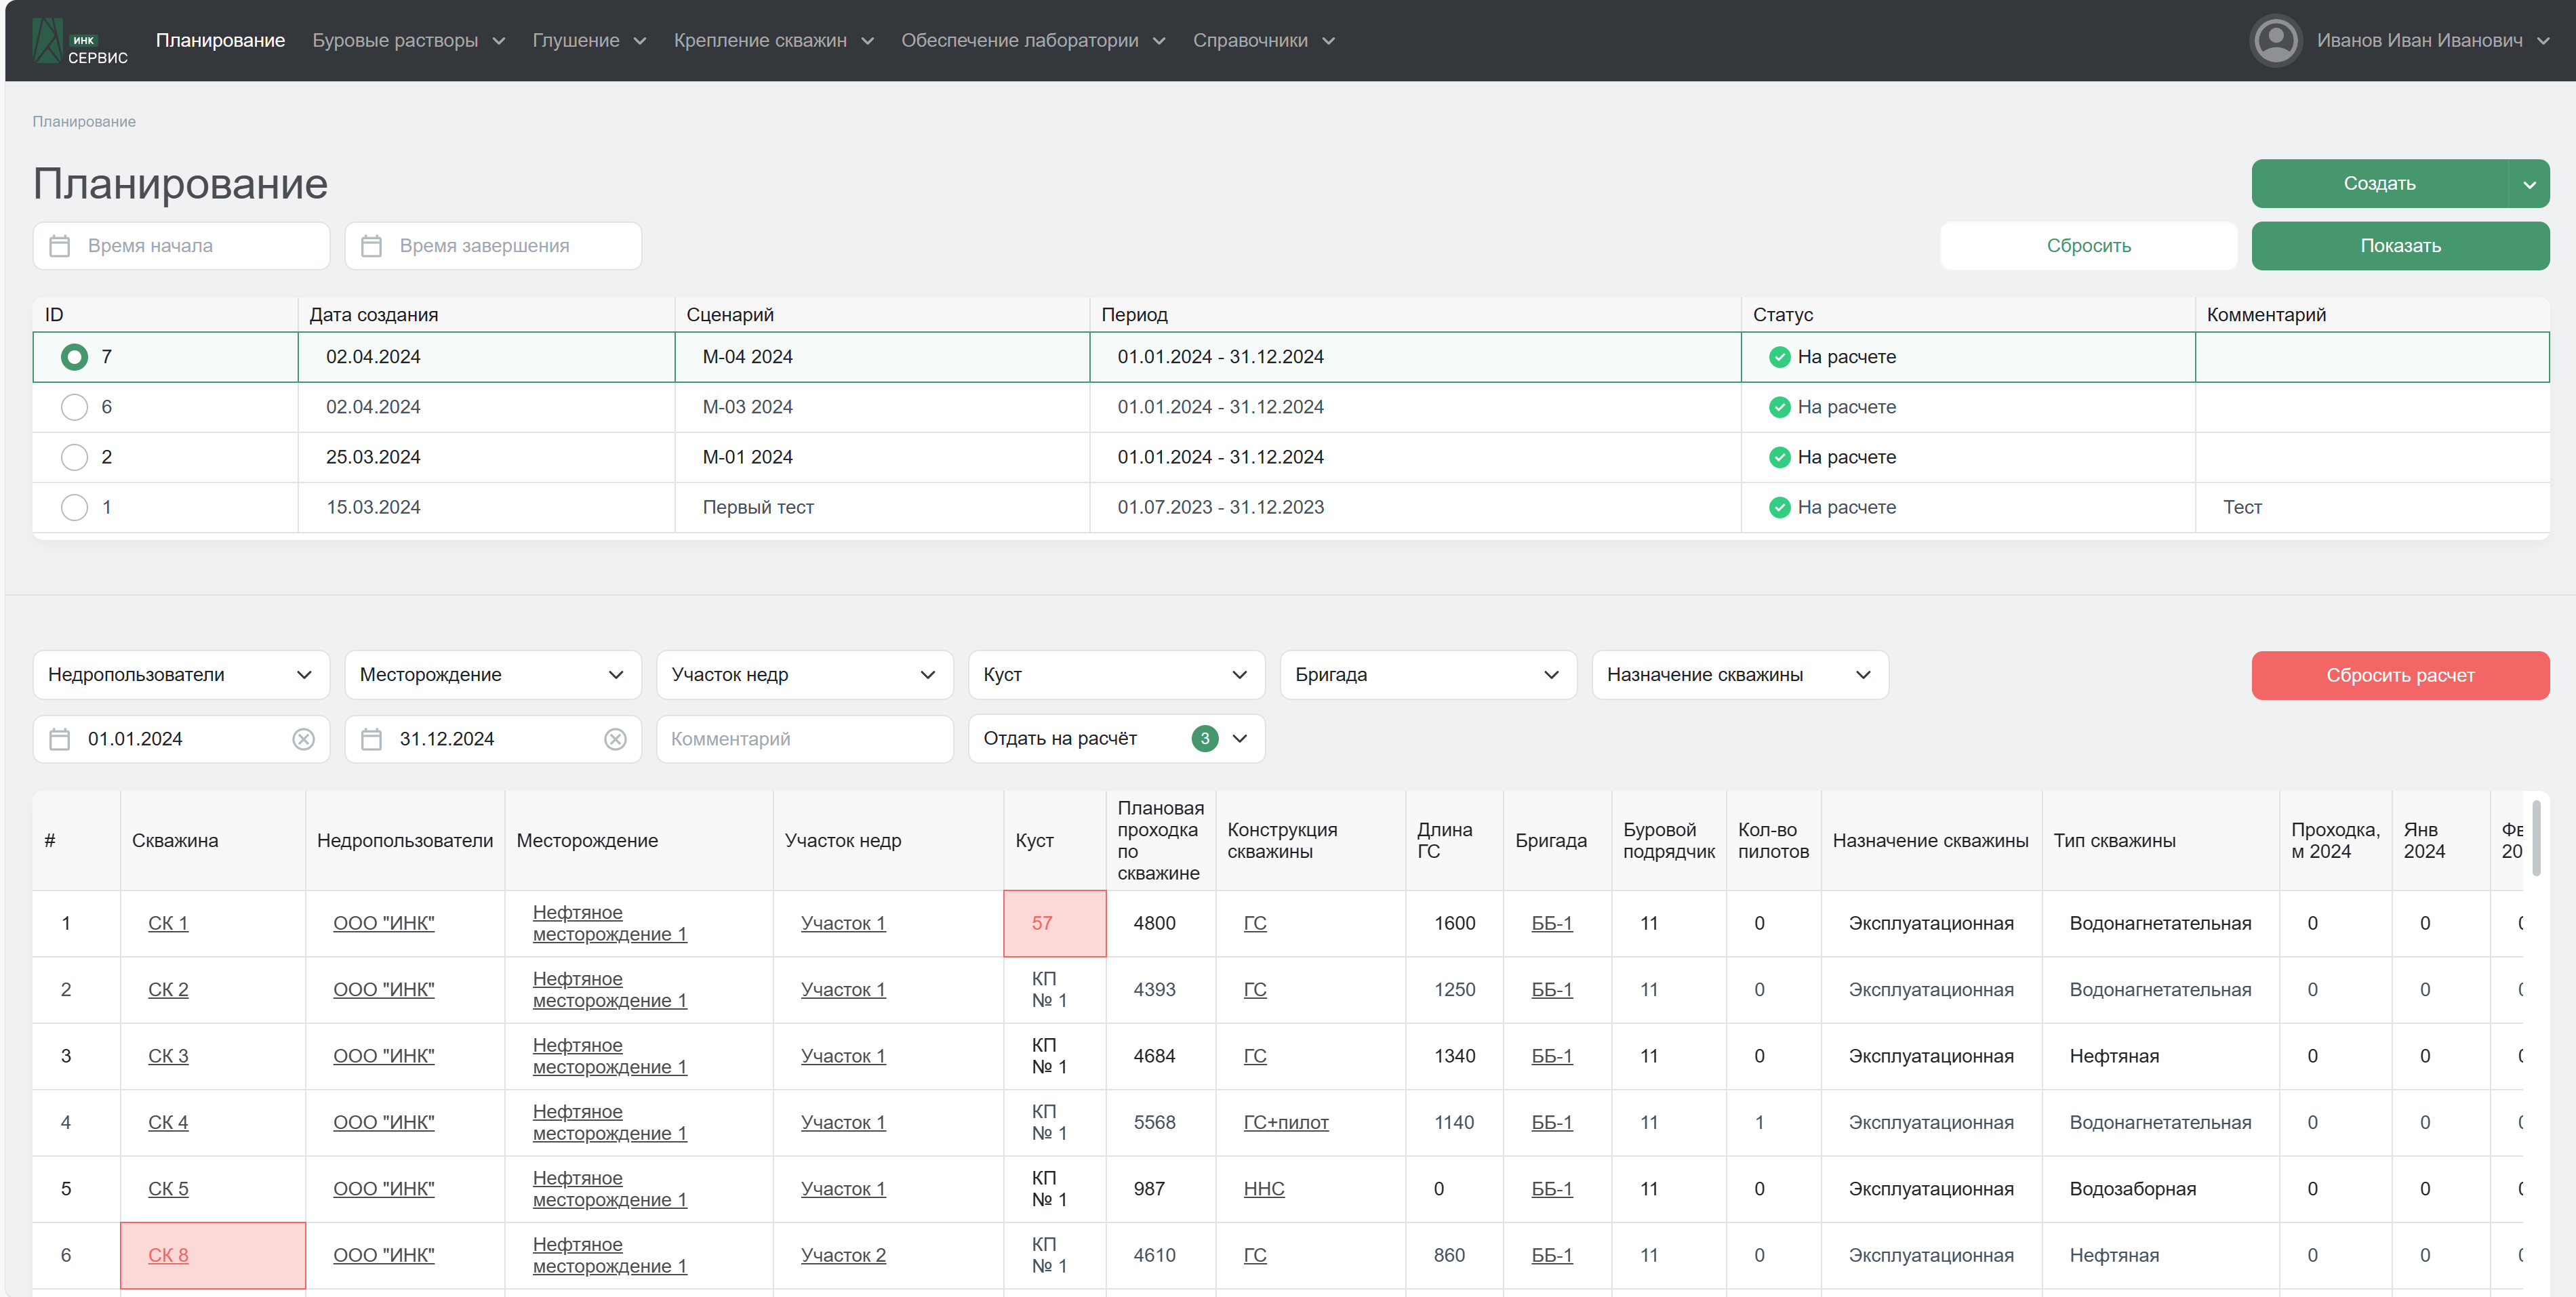Click the ИНК Сервис logo

point(80,41)
